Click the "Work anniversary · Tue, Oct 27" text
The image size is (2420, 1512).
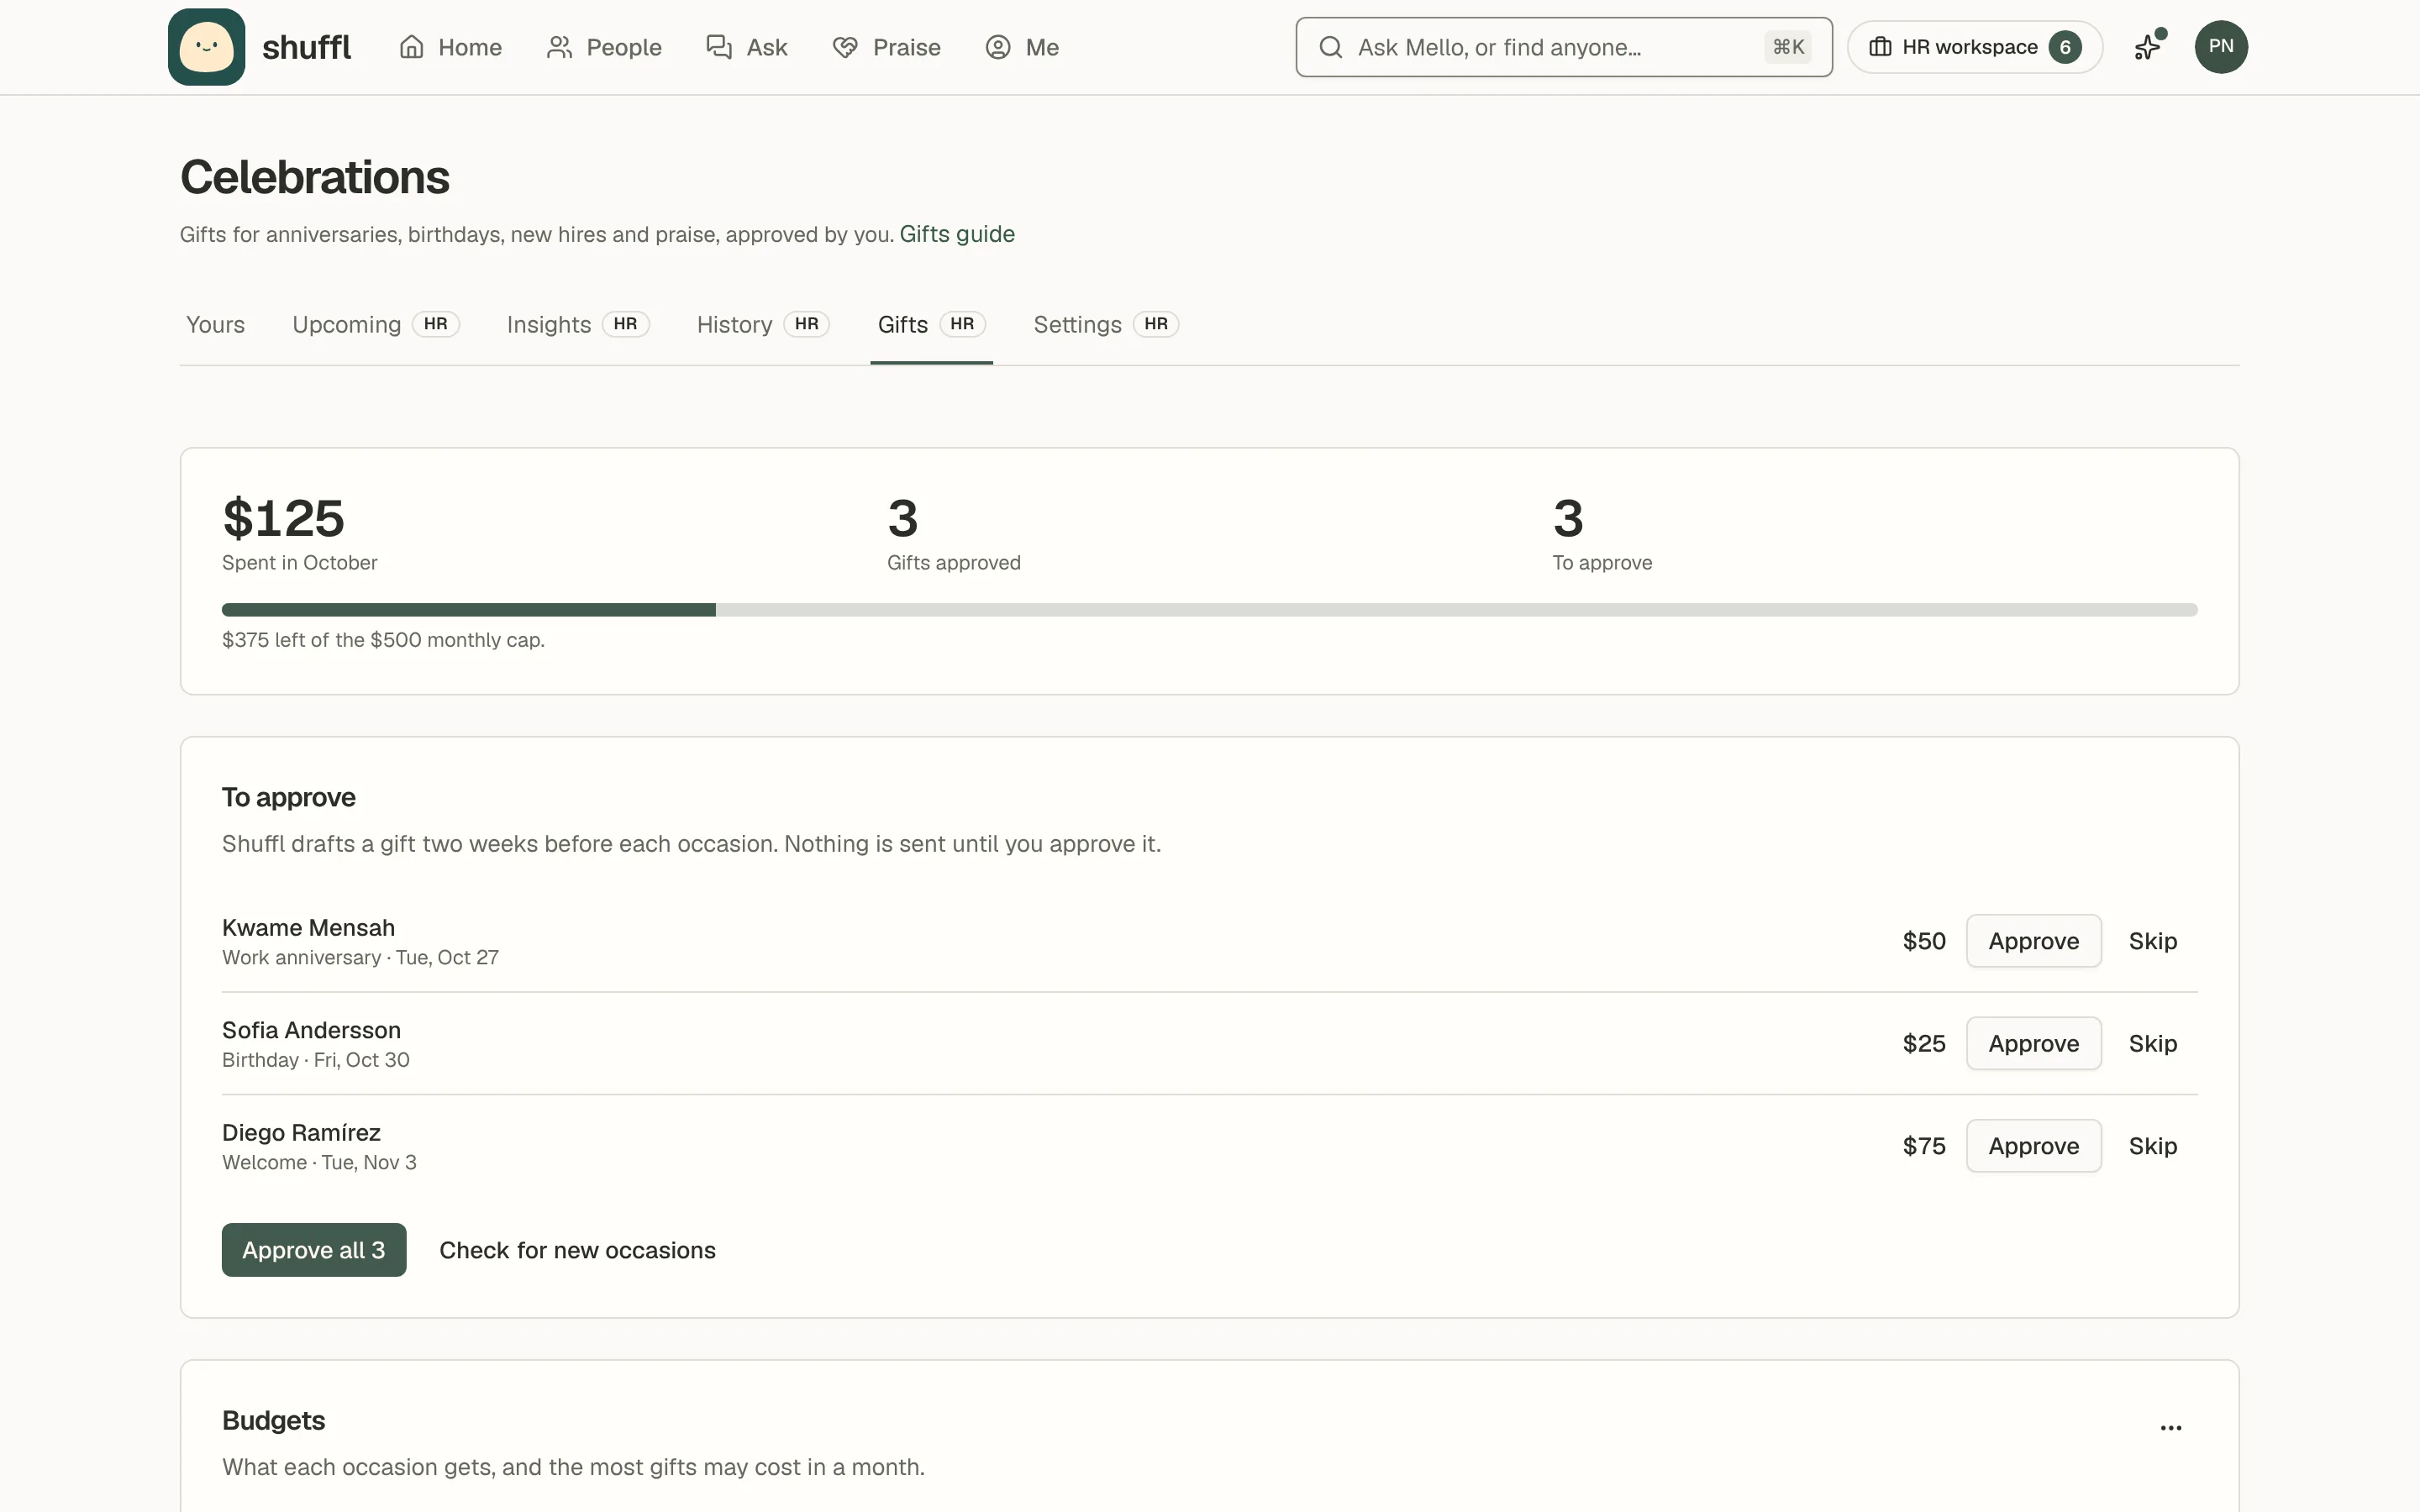360,958
